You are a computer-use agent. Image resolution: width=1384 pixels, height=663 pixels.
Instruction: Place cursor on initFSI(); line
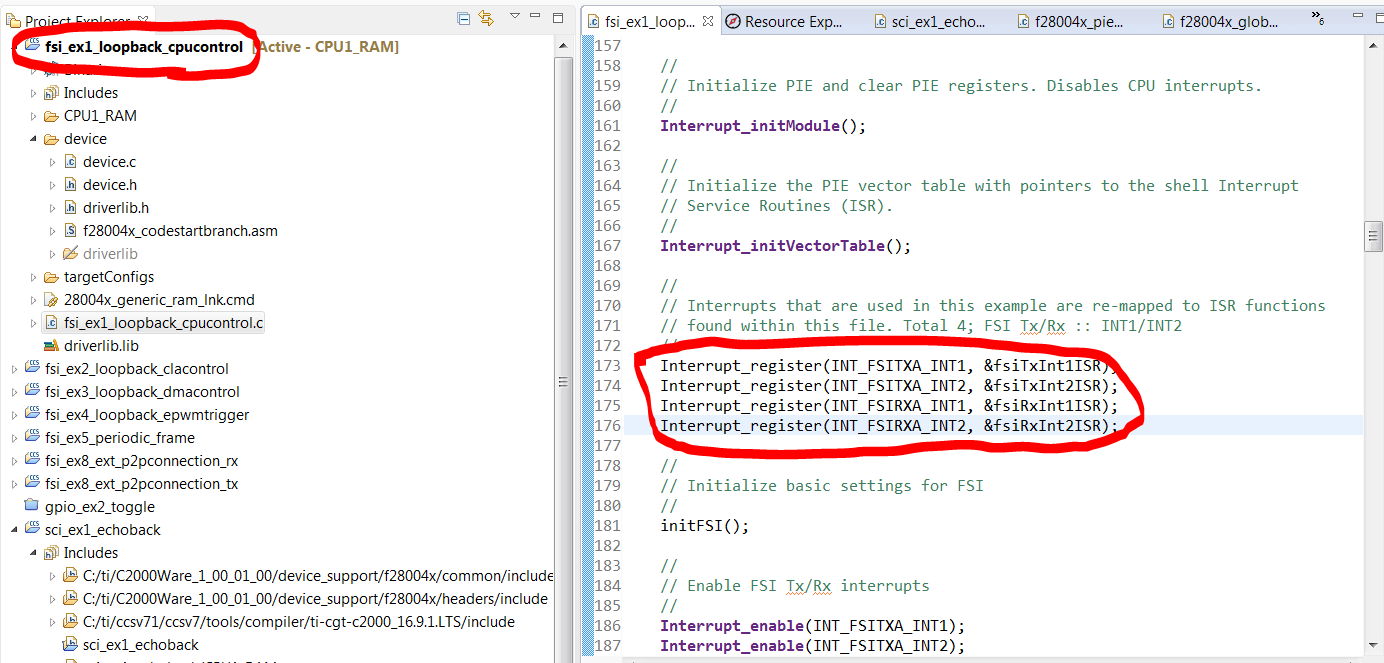(x=704, y=526)
